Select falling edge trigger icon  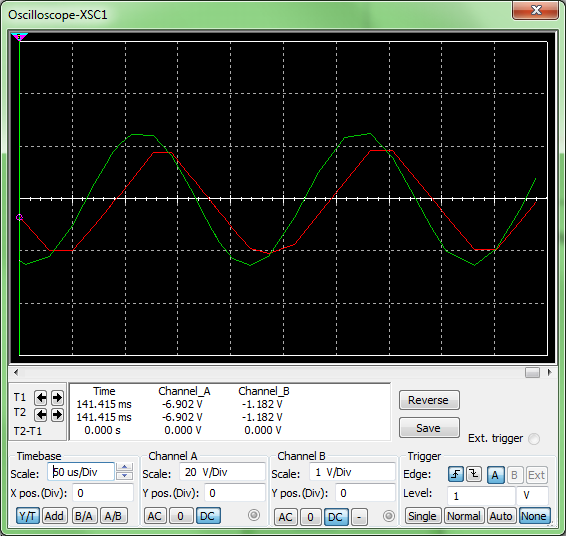[x=474, y=474]
